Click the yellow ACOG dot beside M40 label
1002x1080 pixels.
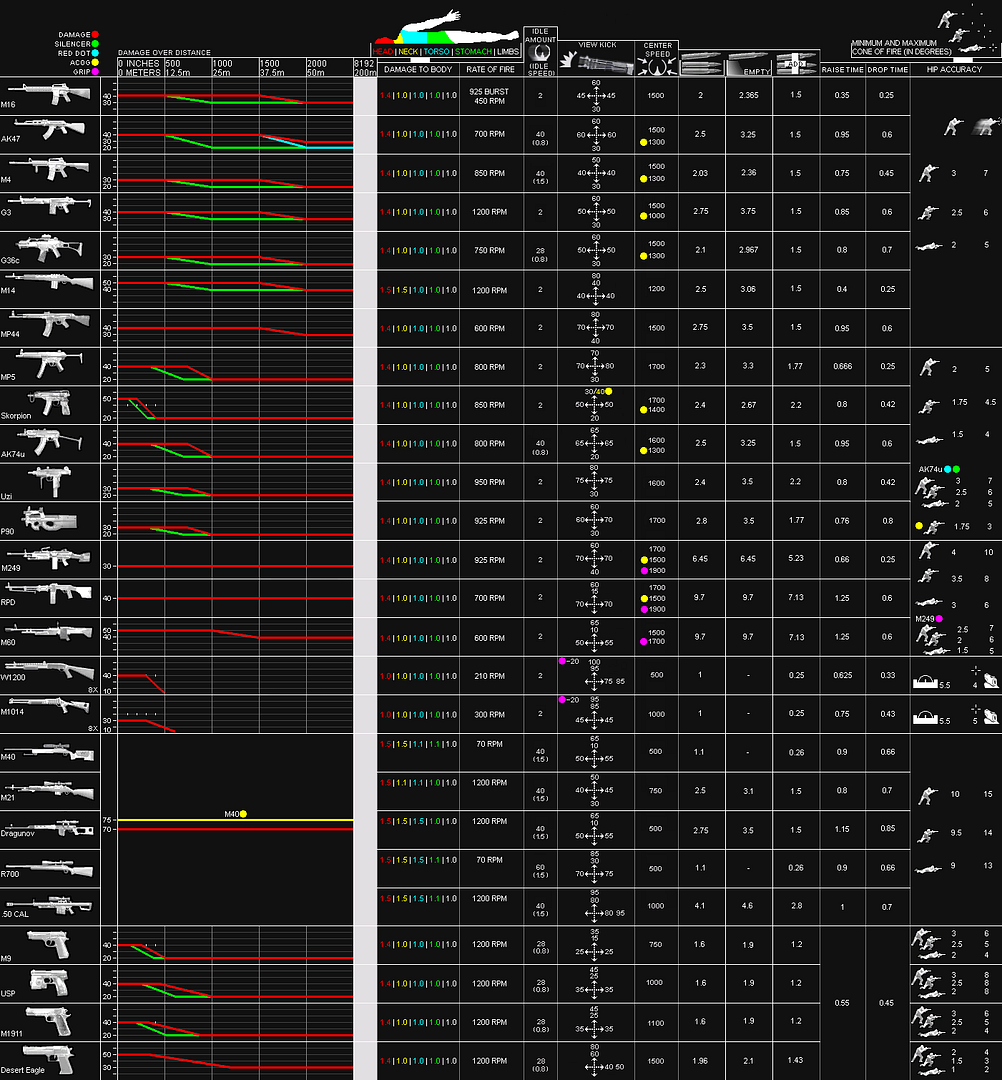[x=243, y=814]
